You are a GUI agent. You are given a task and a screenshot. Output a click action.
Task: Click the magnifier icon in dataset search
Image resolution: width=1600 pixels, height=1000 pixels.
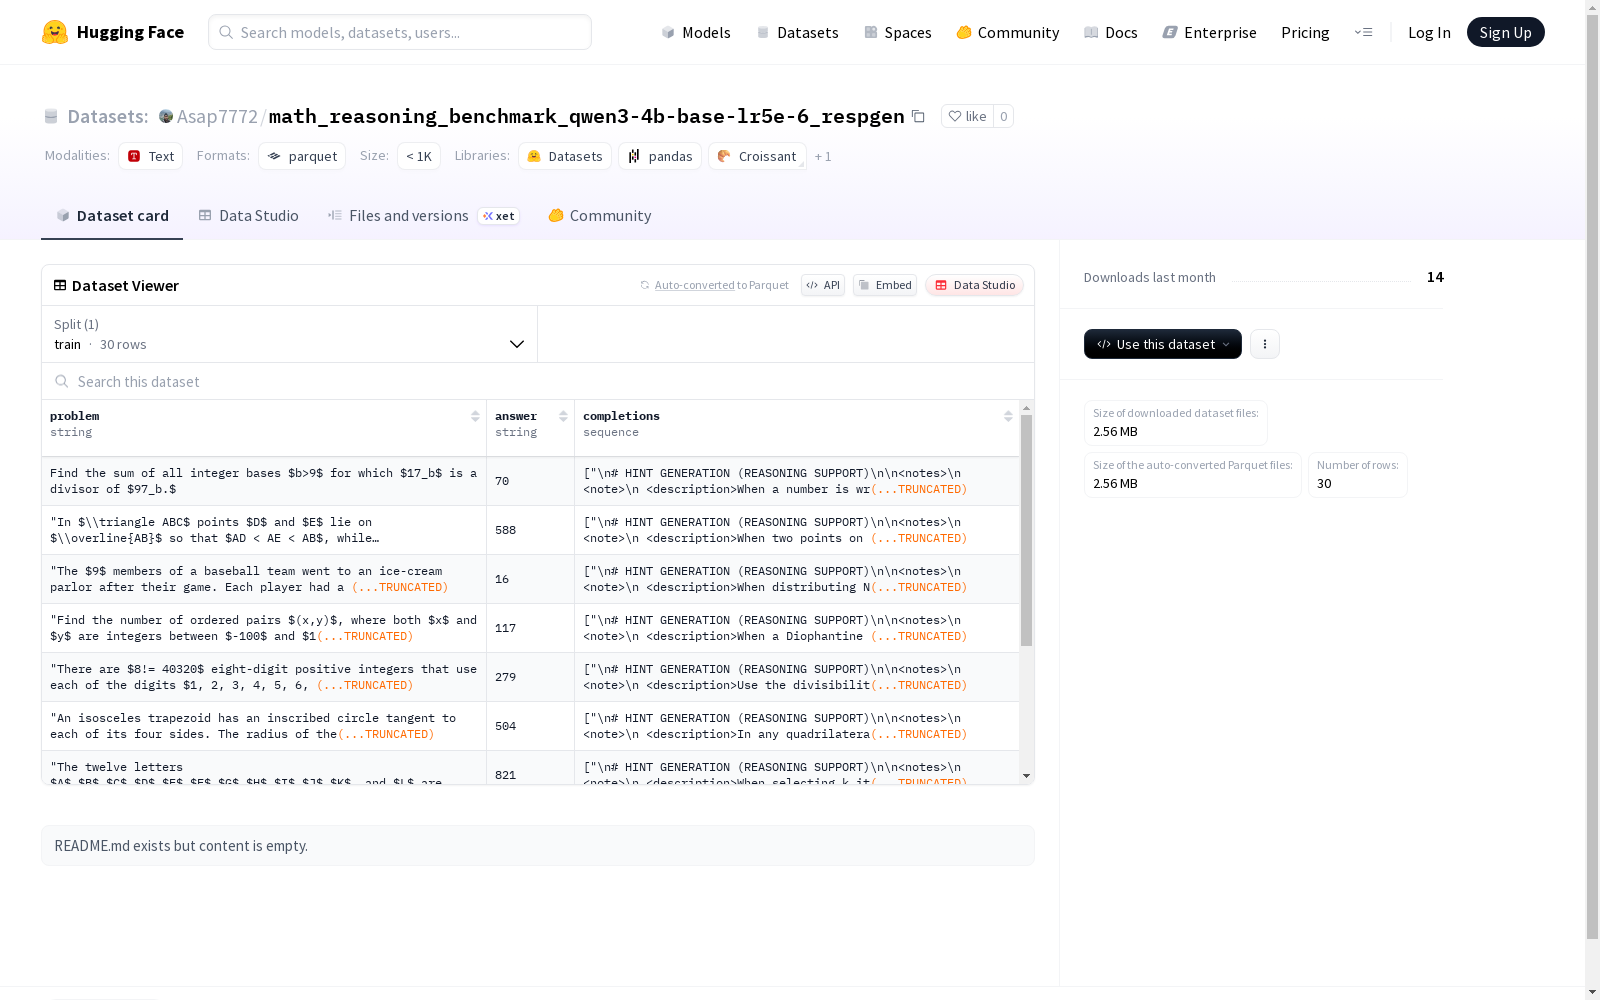[62, 381]
